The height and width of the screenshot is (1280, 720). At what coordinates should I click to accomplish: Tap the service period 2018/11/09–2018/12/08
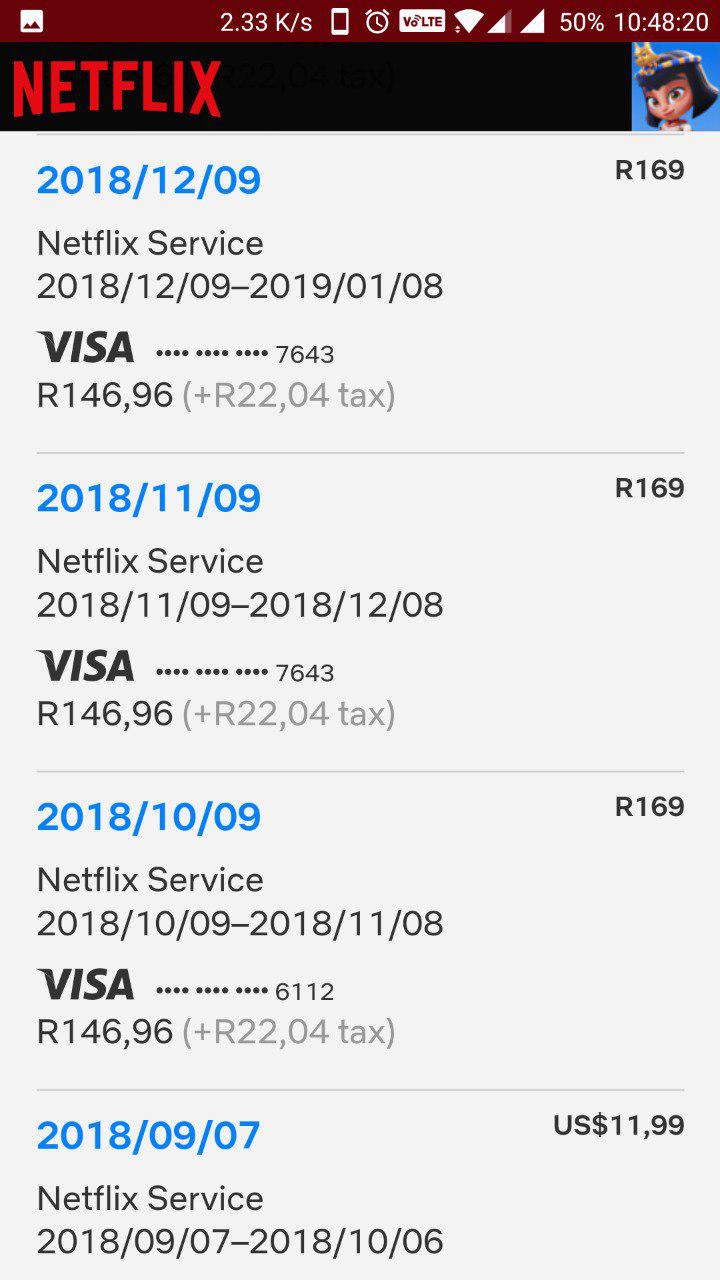pyautogui.click(x=240, y=605)
